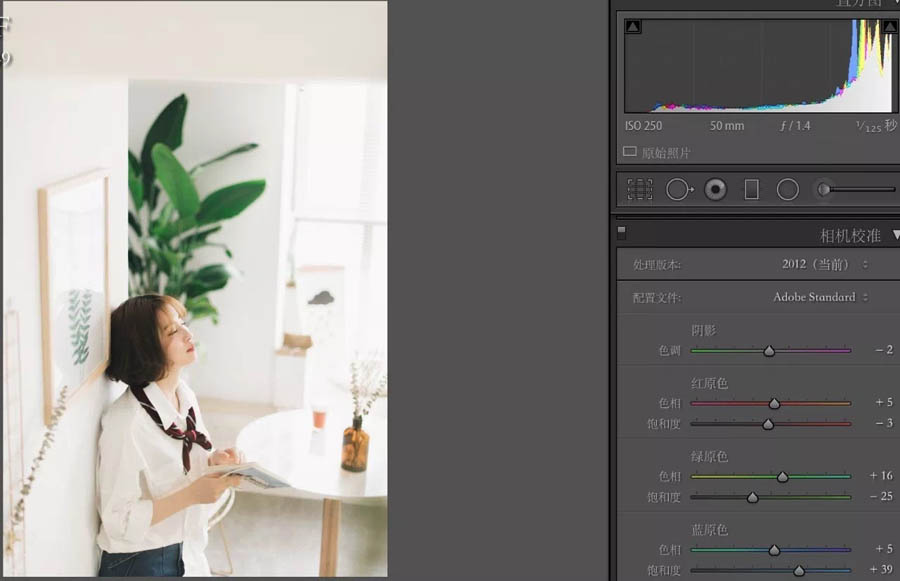The image size is (900, 581).
Task: Select the Spot Removal tool
Action: coord(679,189)
